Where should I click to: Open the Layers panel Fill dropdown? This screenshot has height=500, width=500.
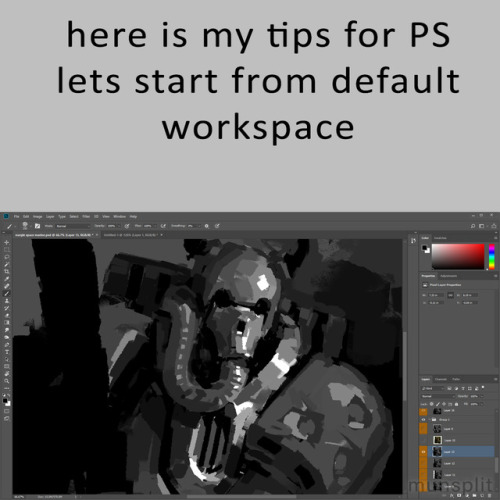click(482, 404)
